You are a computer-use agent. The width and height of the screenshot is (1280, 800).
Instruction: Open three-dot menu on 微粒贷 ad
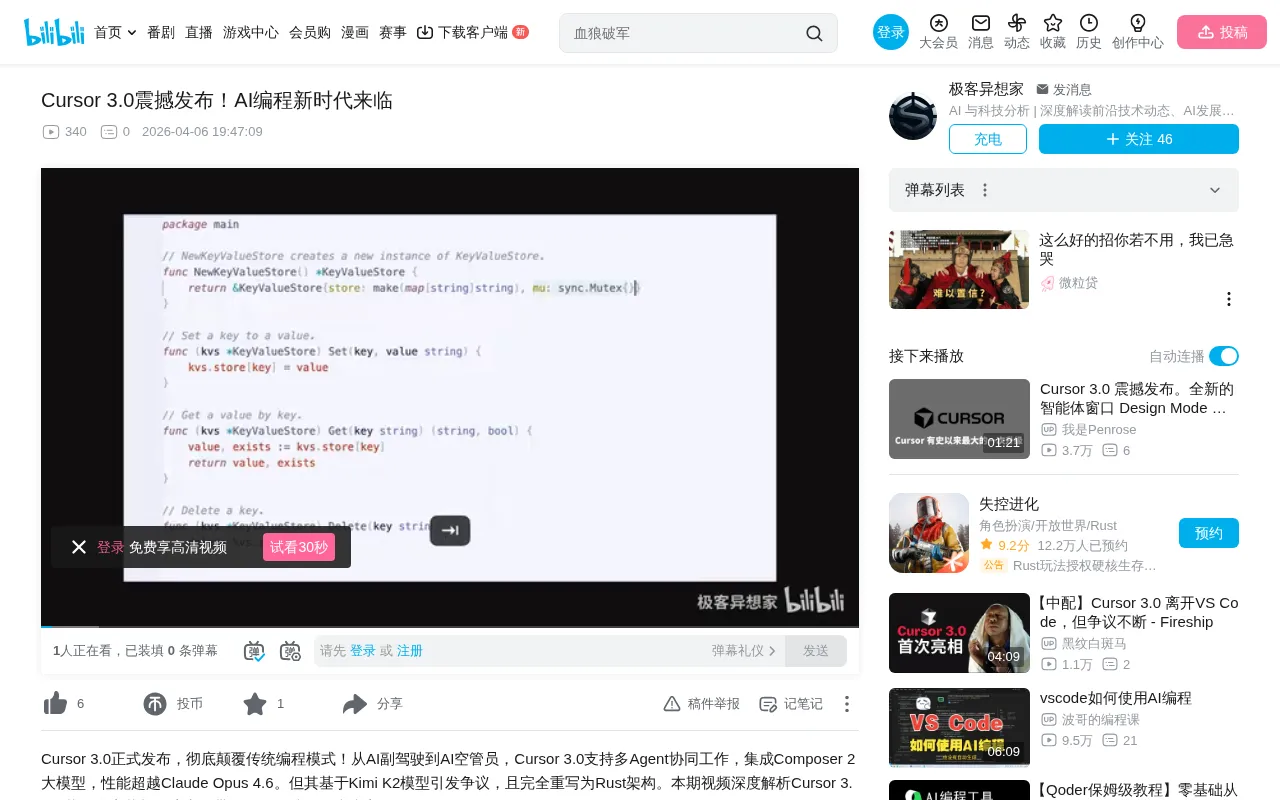(1229, 299)
